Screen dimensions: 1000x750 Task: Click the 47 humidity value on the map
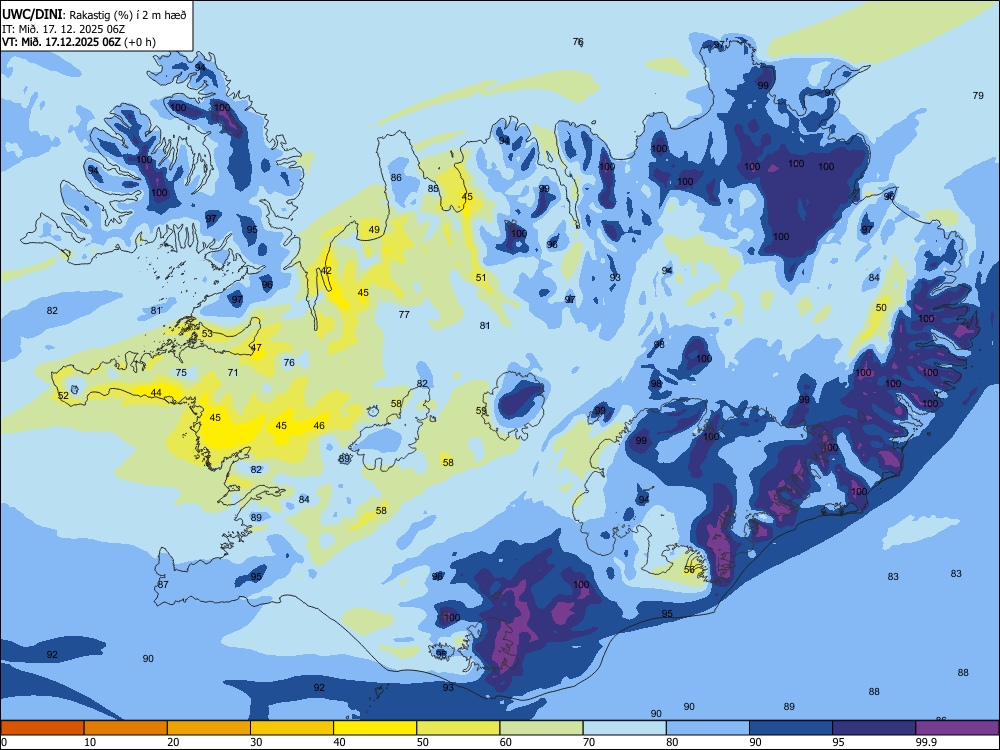coord(256,348)
